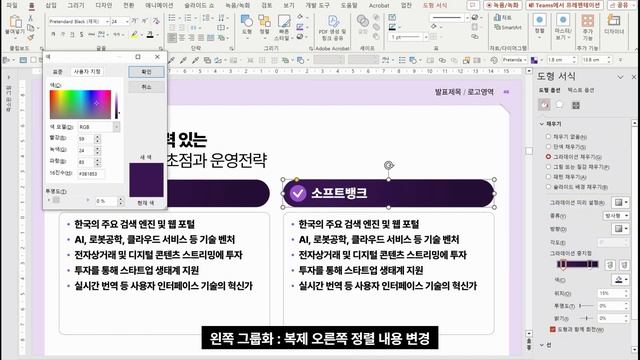Select Gradient fill (그라데이션 채우기) radio button
The height and width of the screenshot is (360, 640).
[x=549, y=156]
